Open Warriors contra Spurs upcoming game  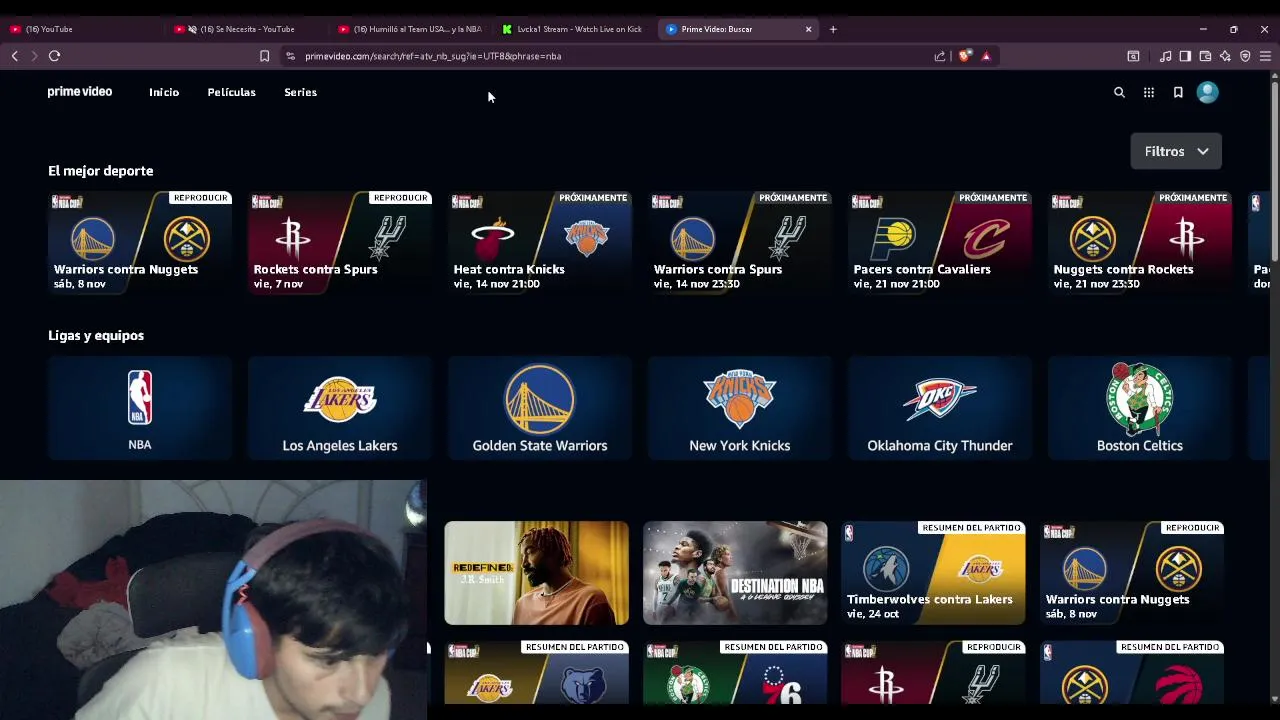tap(740, 242)
